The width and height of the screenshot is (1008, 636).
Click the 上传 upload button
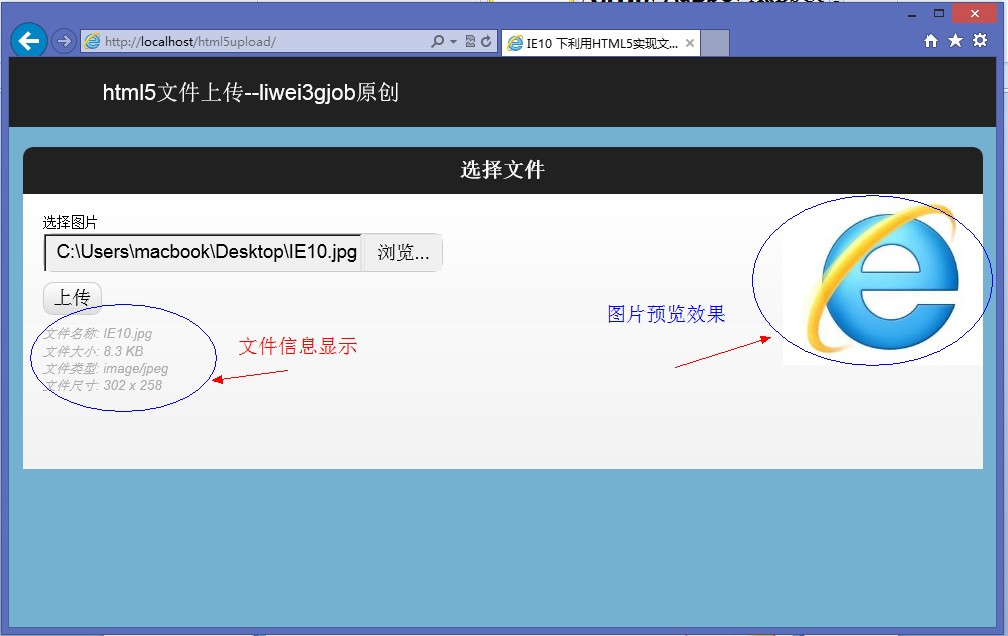tap(72, 298)
